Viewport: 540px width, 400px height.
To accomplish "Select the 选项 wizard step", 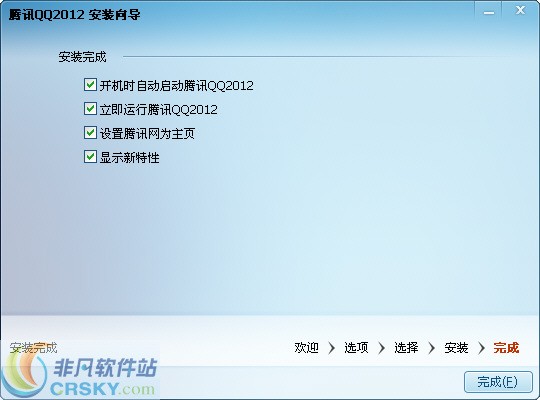I will click(x=356, y=348).
